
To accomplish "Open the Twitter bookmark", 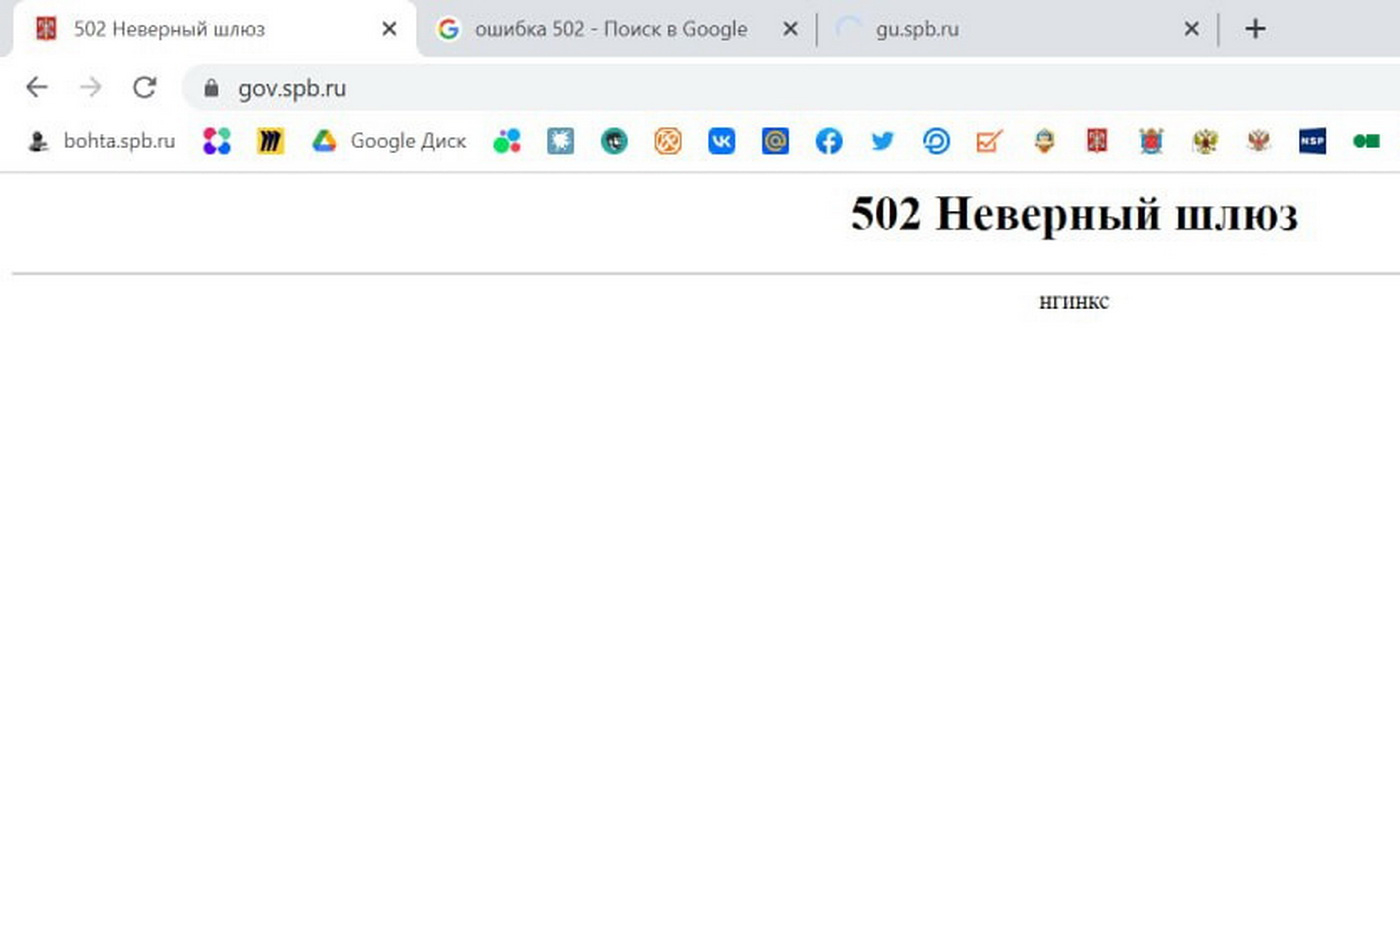I will point(882,141).
